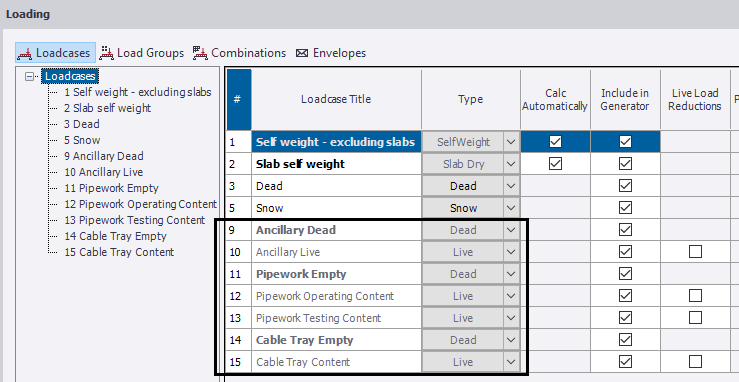The image size is (739, 382).
Task: Click the Type column header
Action: pyautogui.click(x=470, y=99)
